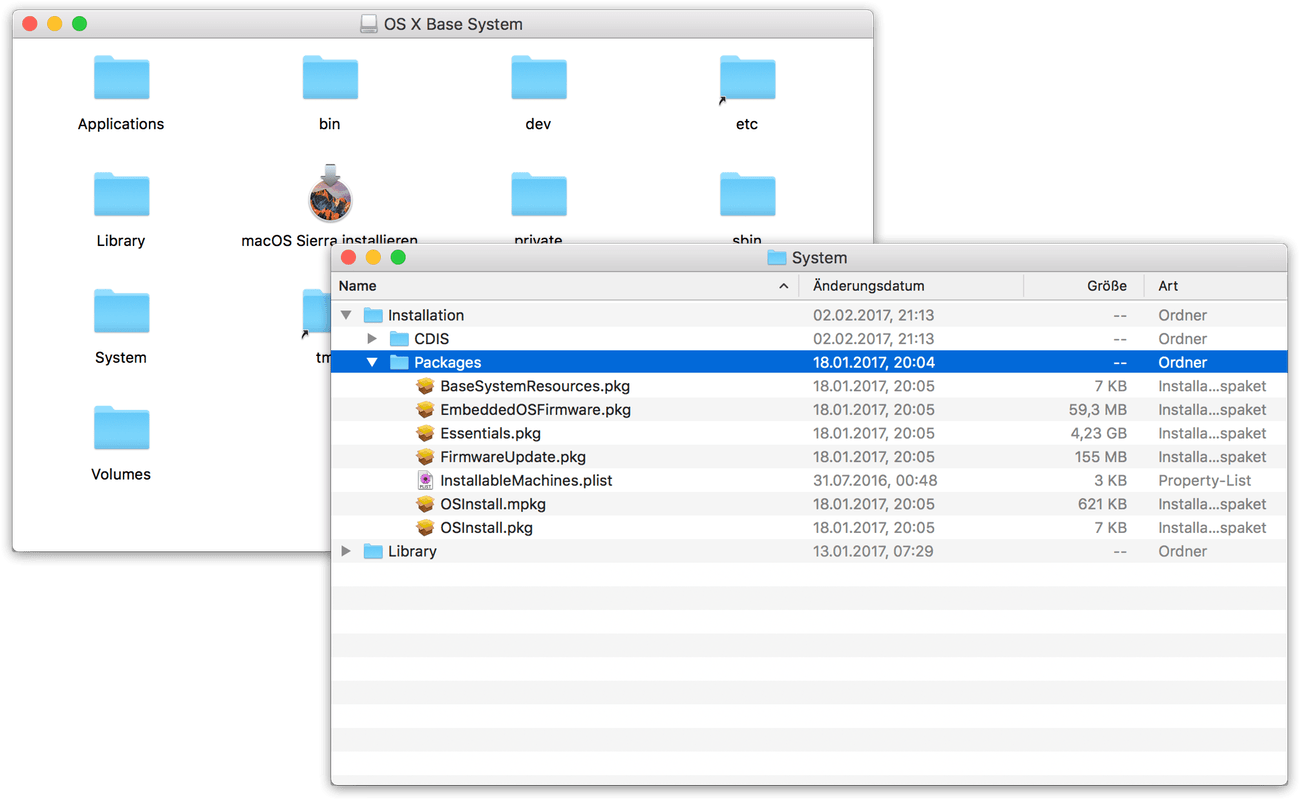1300x800 pixels.
Task: Close the OS X Base System window
Action: click(30, 24)
